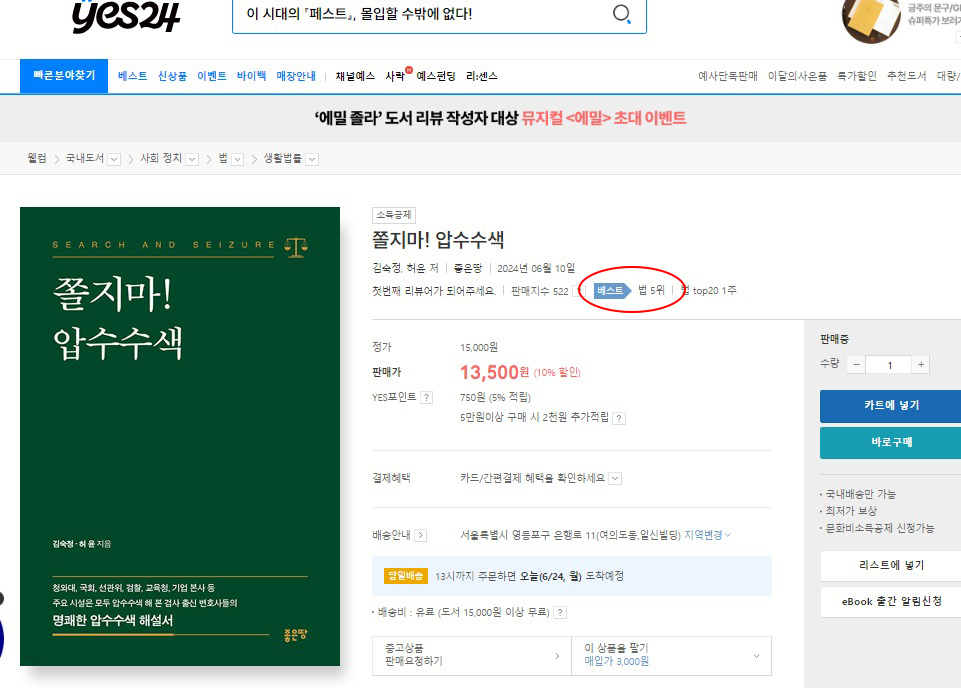Click the 정가 15,000원 value
Screen dimensions: 961x688
click(479, 347)
